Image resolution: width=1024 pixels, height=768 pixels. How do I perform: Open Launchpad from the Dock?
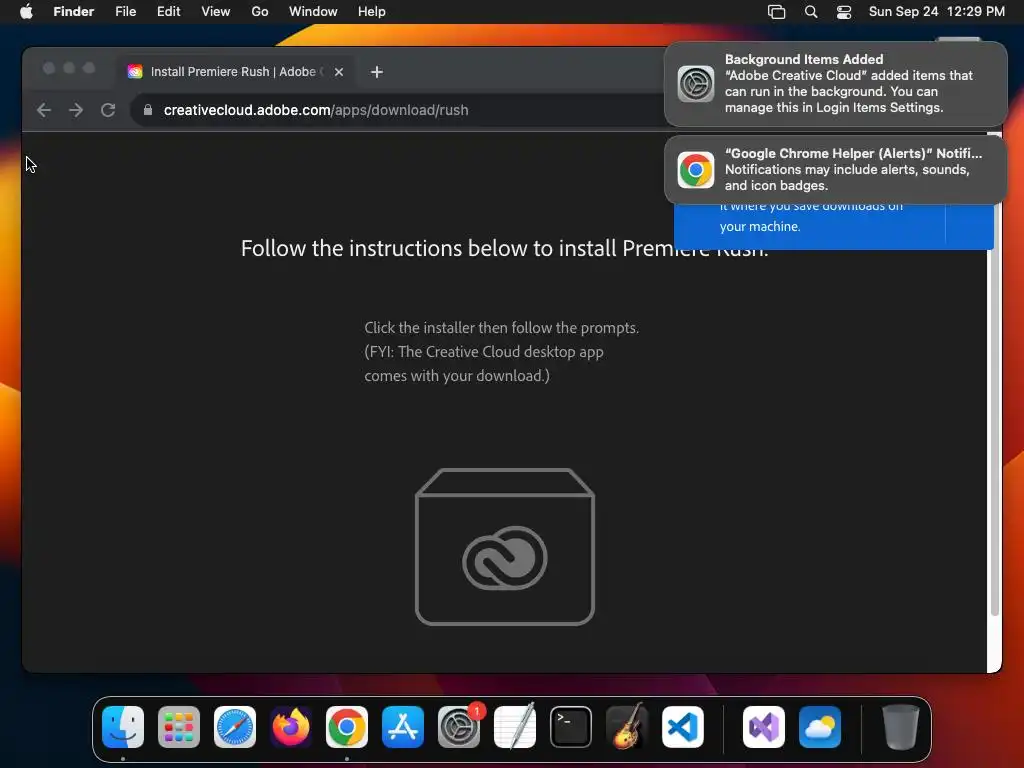pyautogui.click(x=179, y=727)
